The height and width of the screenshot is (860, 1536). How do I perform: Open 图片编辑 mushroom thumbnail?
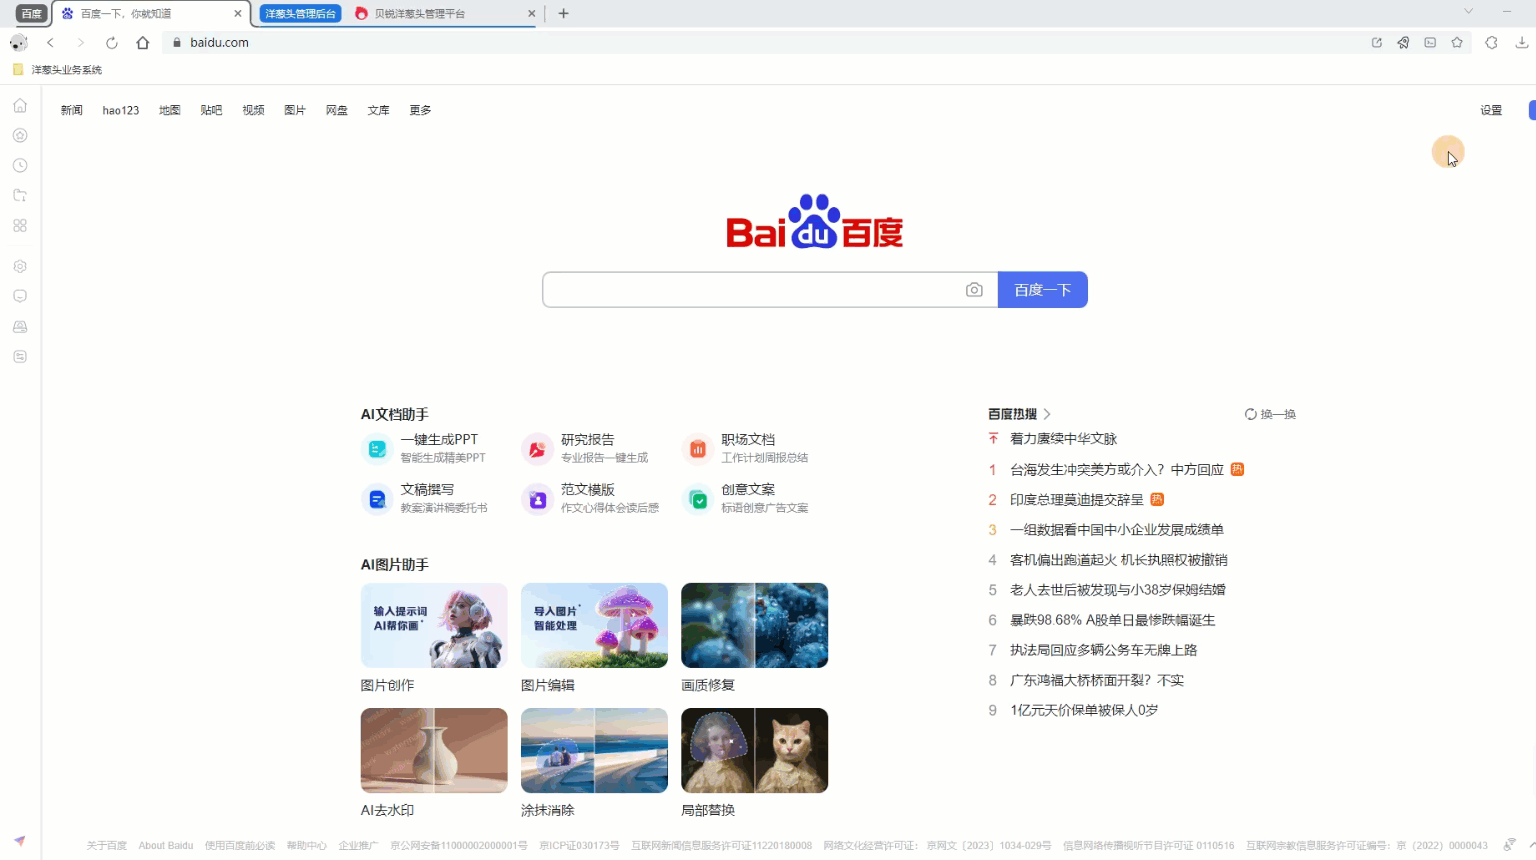click(x=594, y=625)
